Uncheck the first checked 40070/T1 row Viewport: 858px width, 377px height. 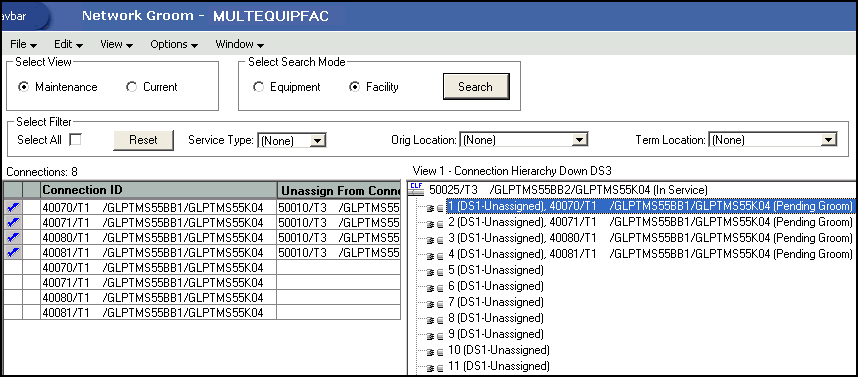click(x=14, y=207)
